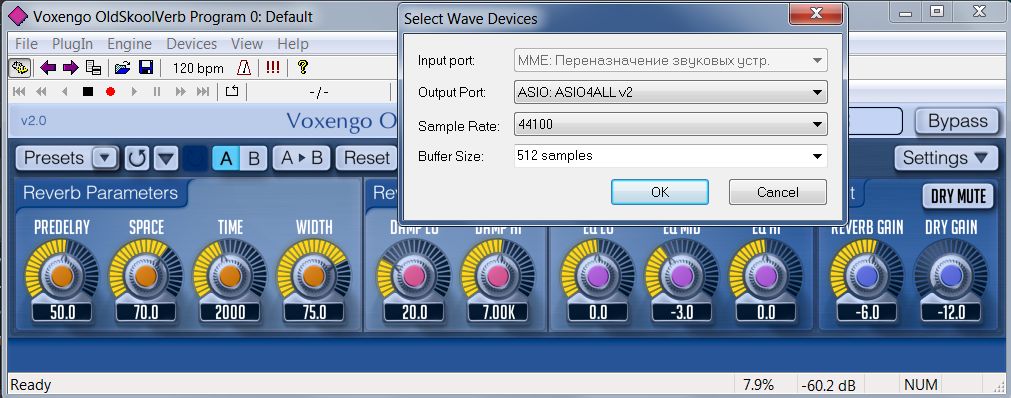Viewport: 1011px width, 398px height.
Task: Click the Reset button
Action: tap(367, 158)
